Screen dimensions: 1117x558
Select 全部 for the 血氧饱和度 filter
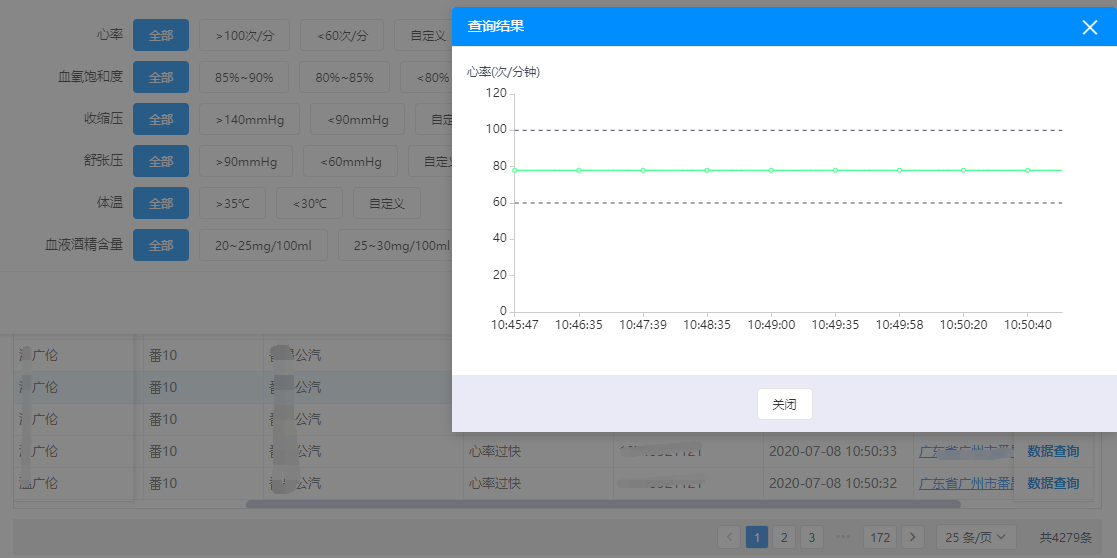161,77
